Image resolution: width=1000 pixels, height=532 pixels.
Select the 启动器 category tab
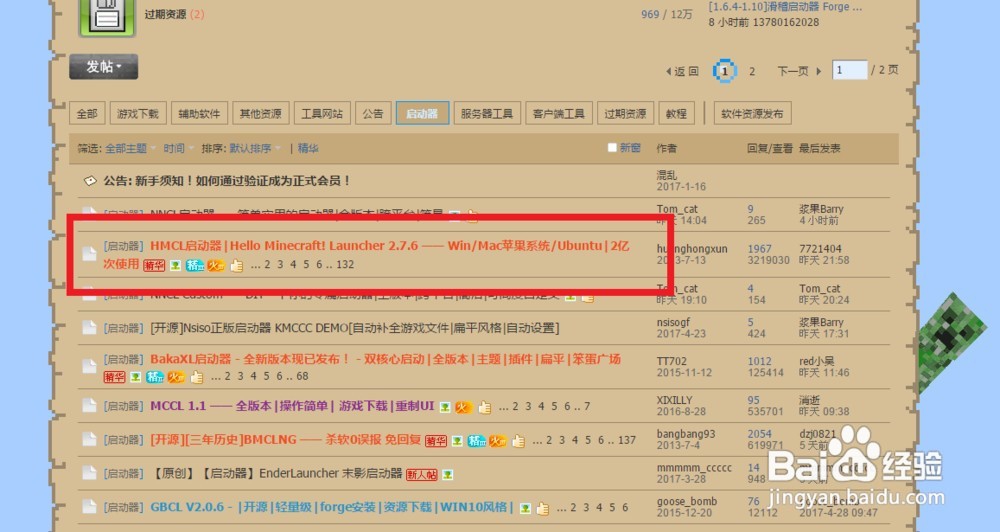pyautogui.click(x=422, y=114)
